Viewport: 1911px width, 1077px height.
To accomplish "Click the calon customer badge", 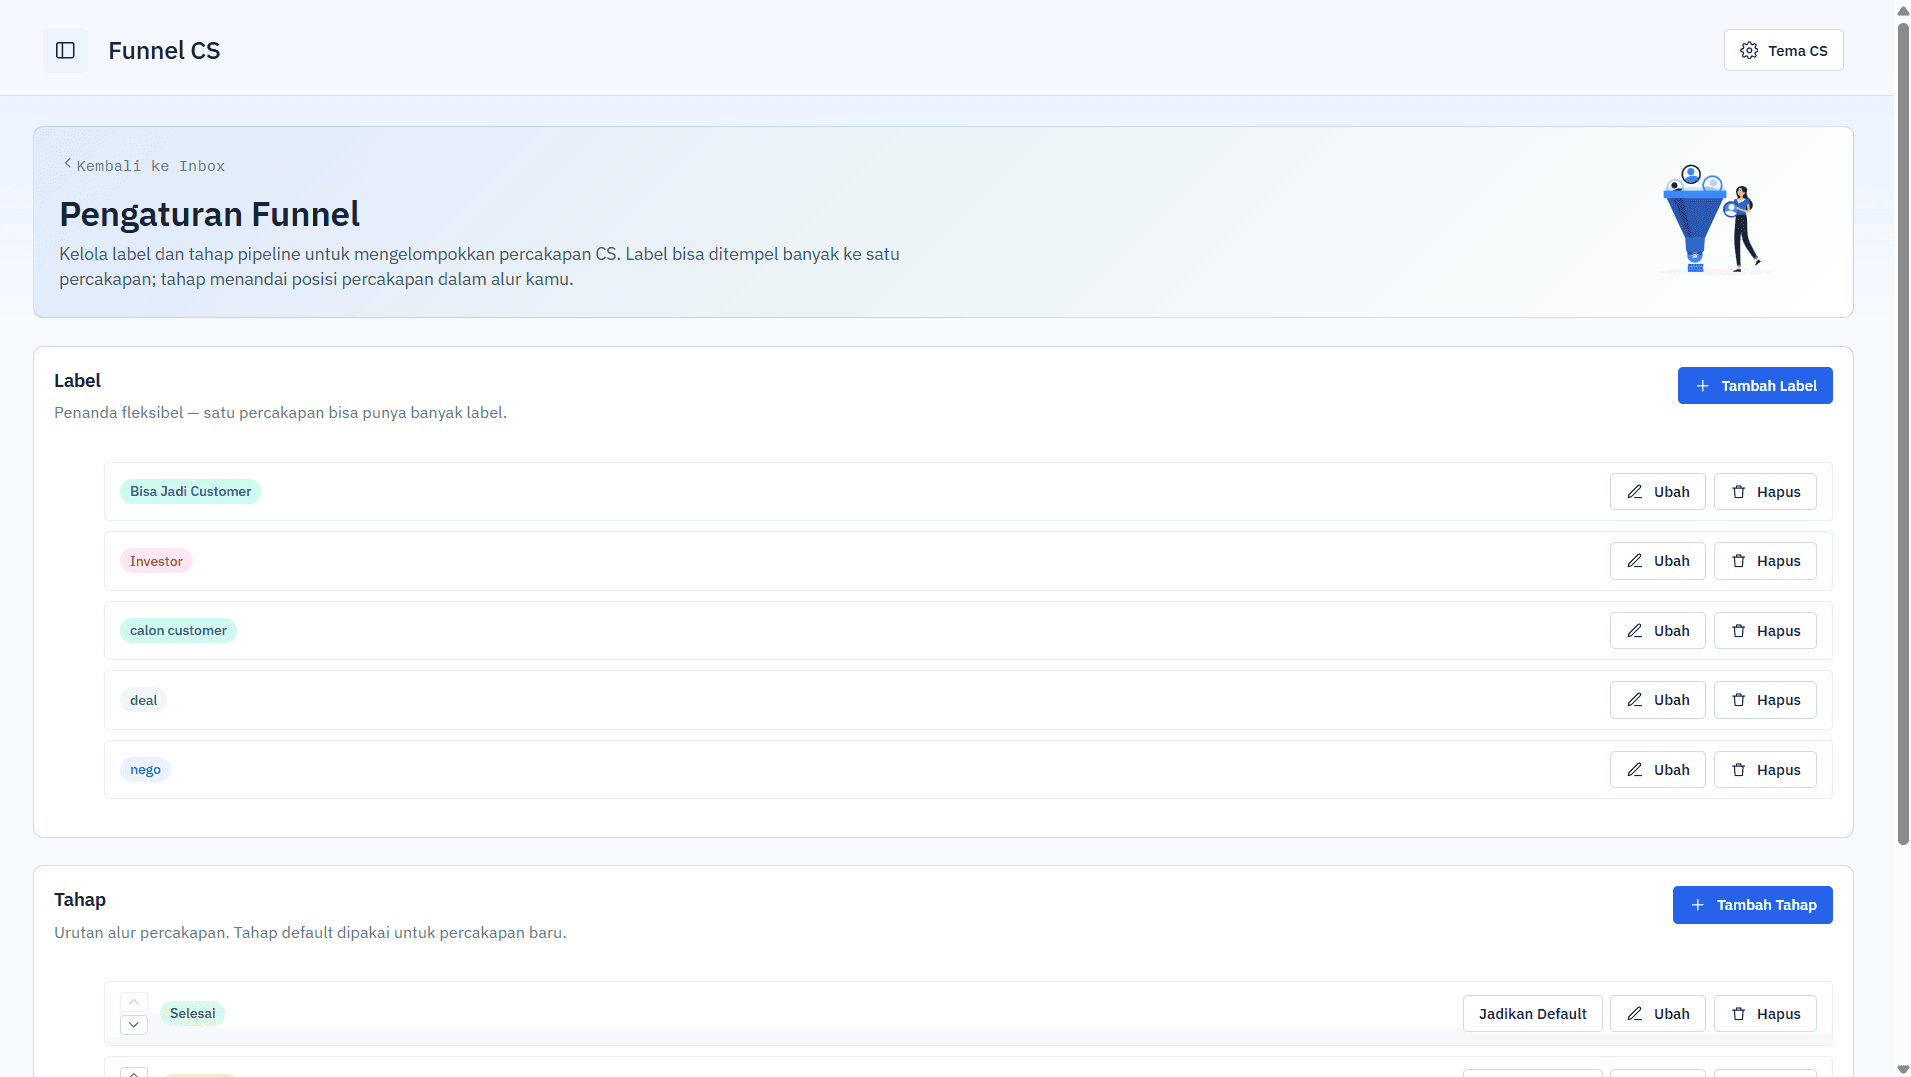I will 178,630.
